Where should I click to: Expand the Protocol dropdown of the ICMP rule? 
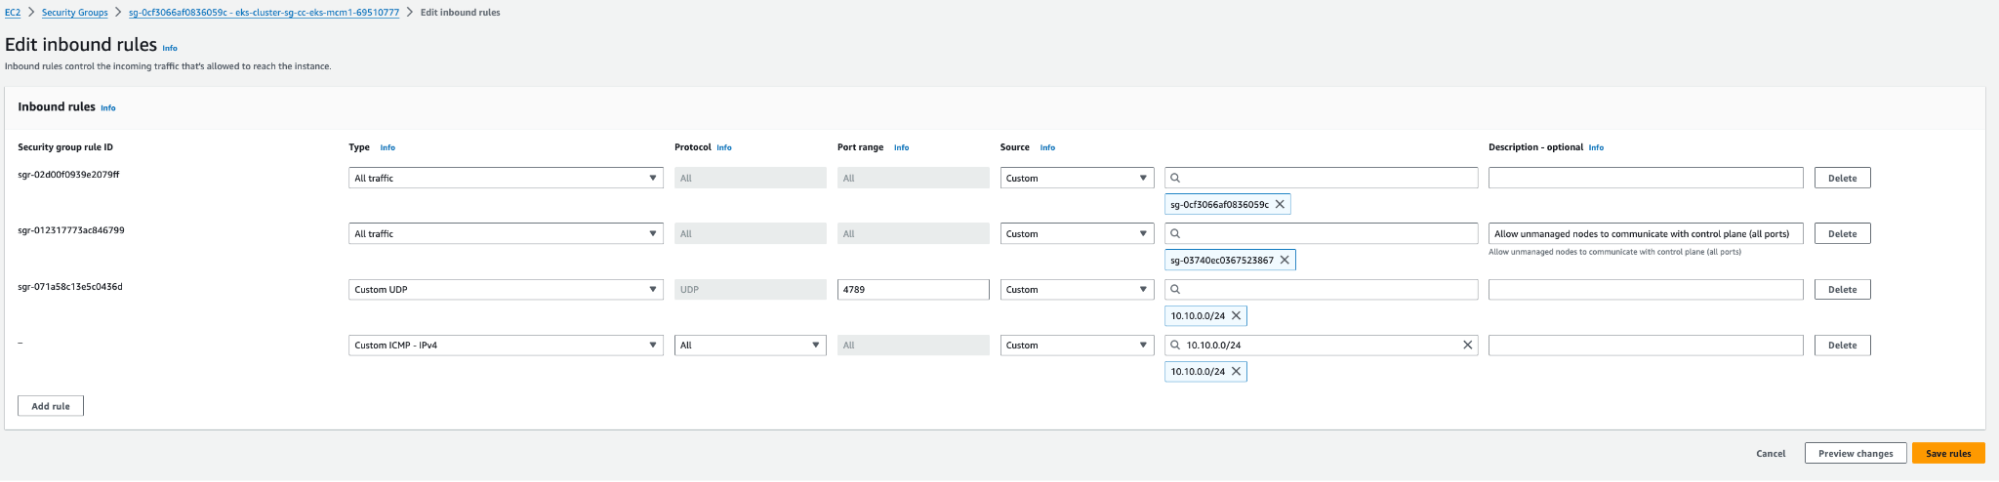[x=749, y=345]
